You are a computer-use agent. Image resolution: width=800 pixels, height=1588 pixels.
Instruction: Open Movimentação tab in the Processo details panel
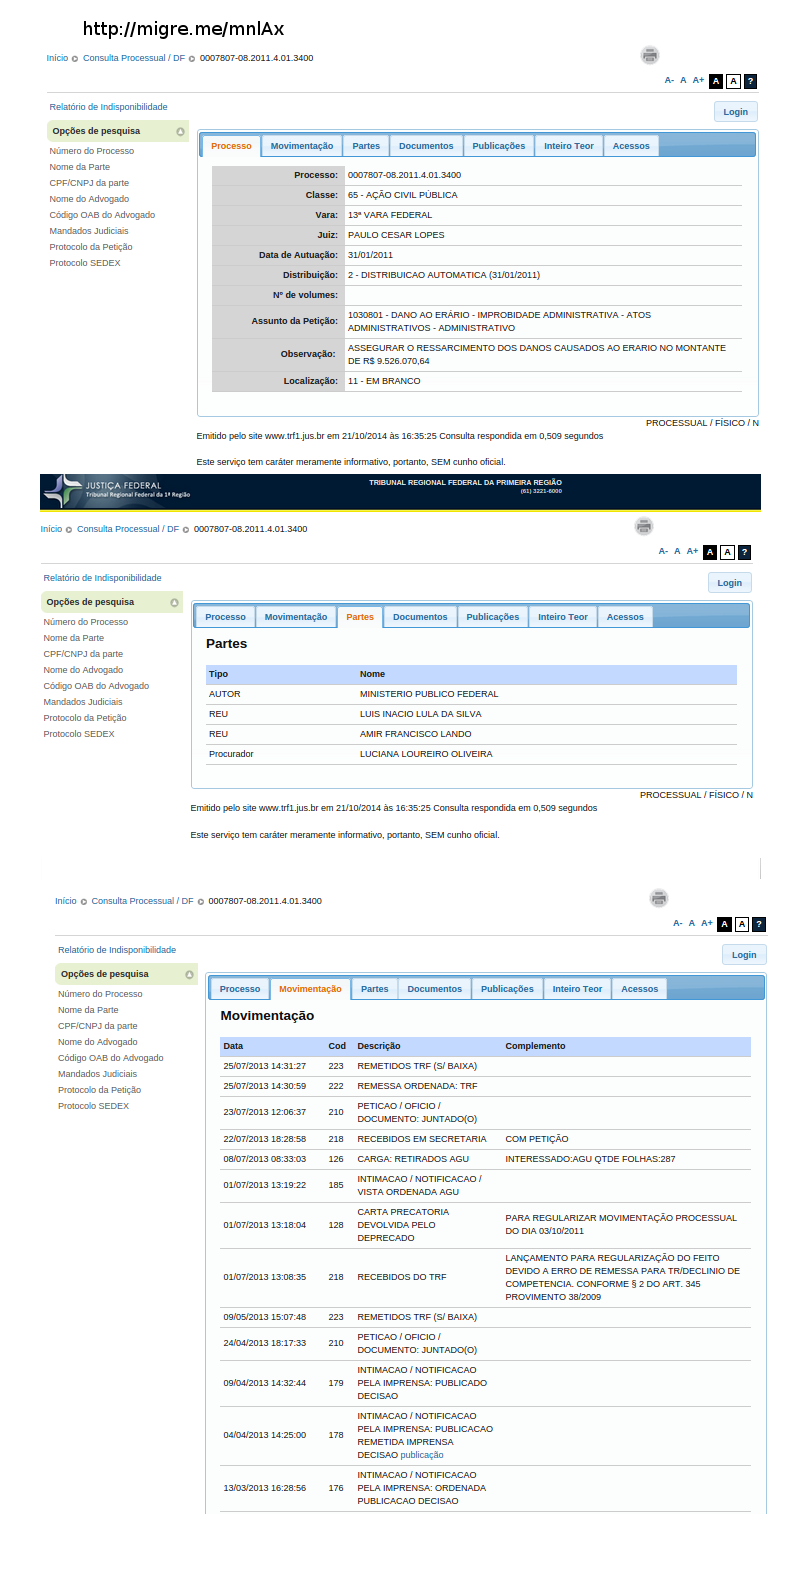302,146
